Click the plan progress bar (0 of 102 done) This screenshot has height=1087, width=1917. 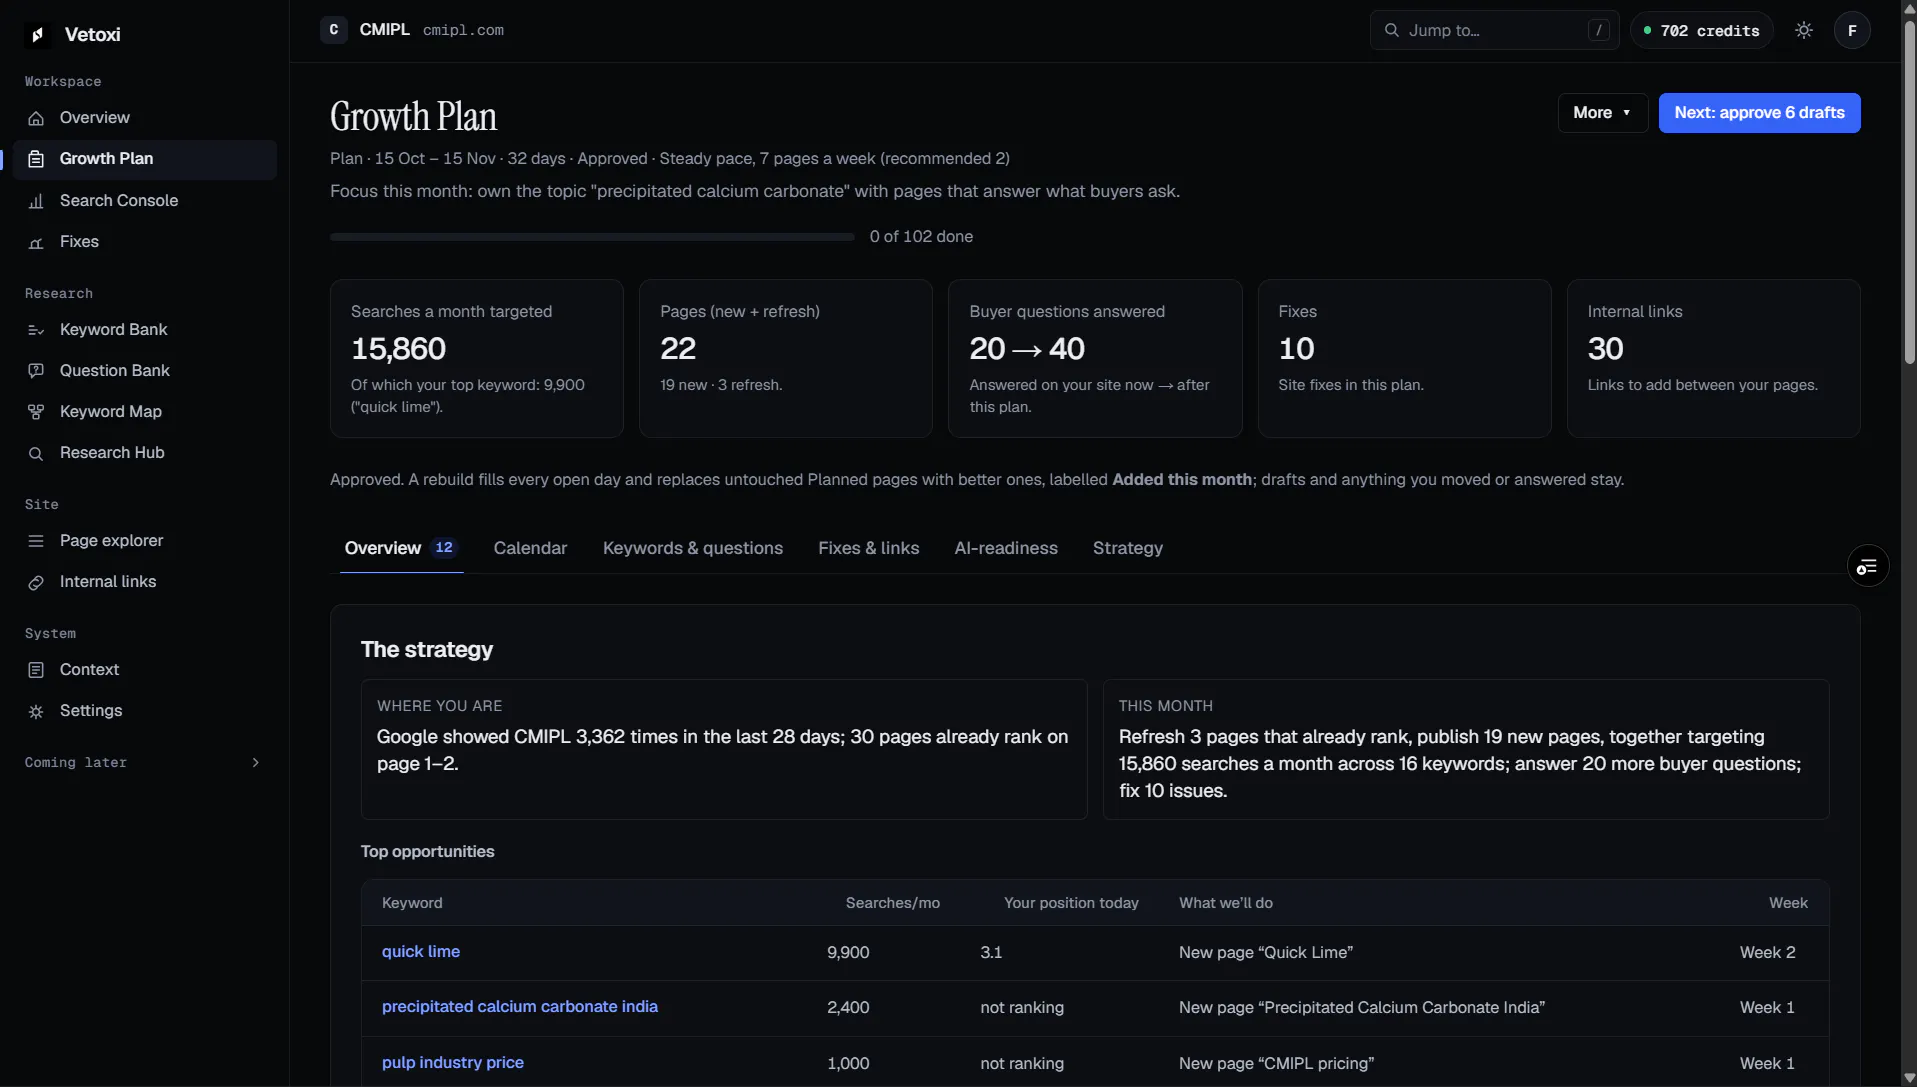coord(592,237)
